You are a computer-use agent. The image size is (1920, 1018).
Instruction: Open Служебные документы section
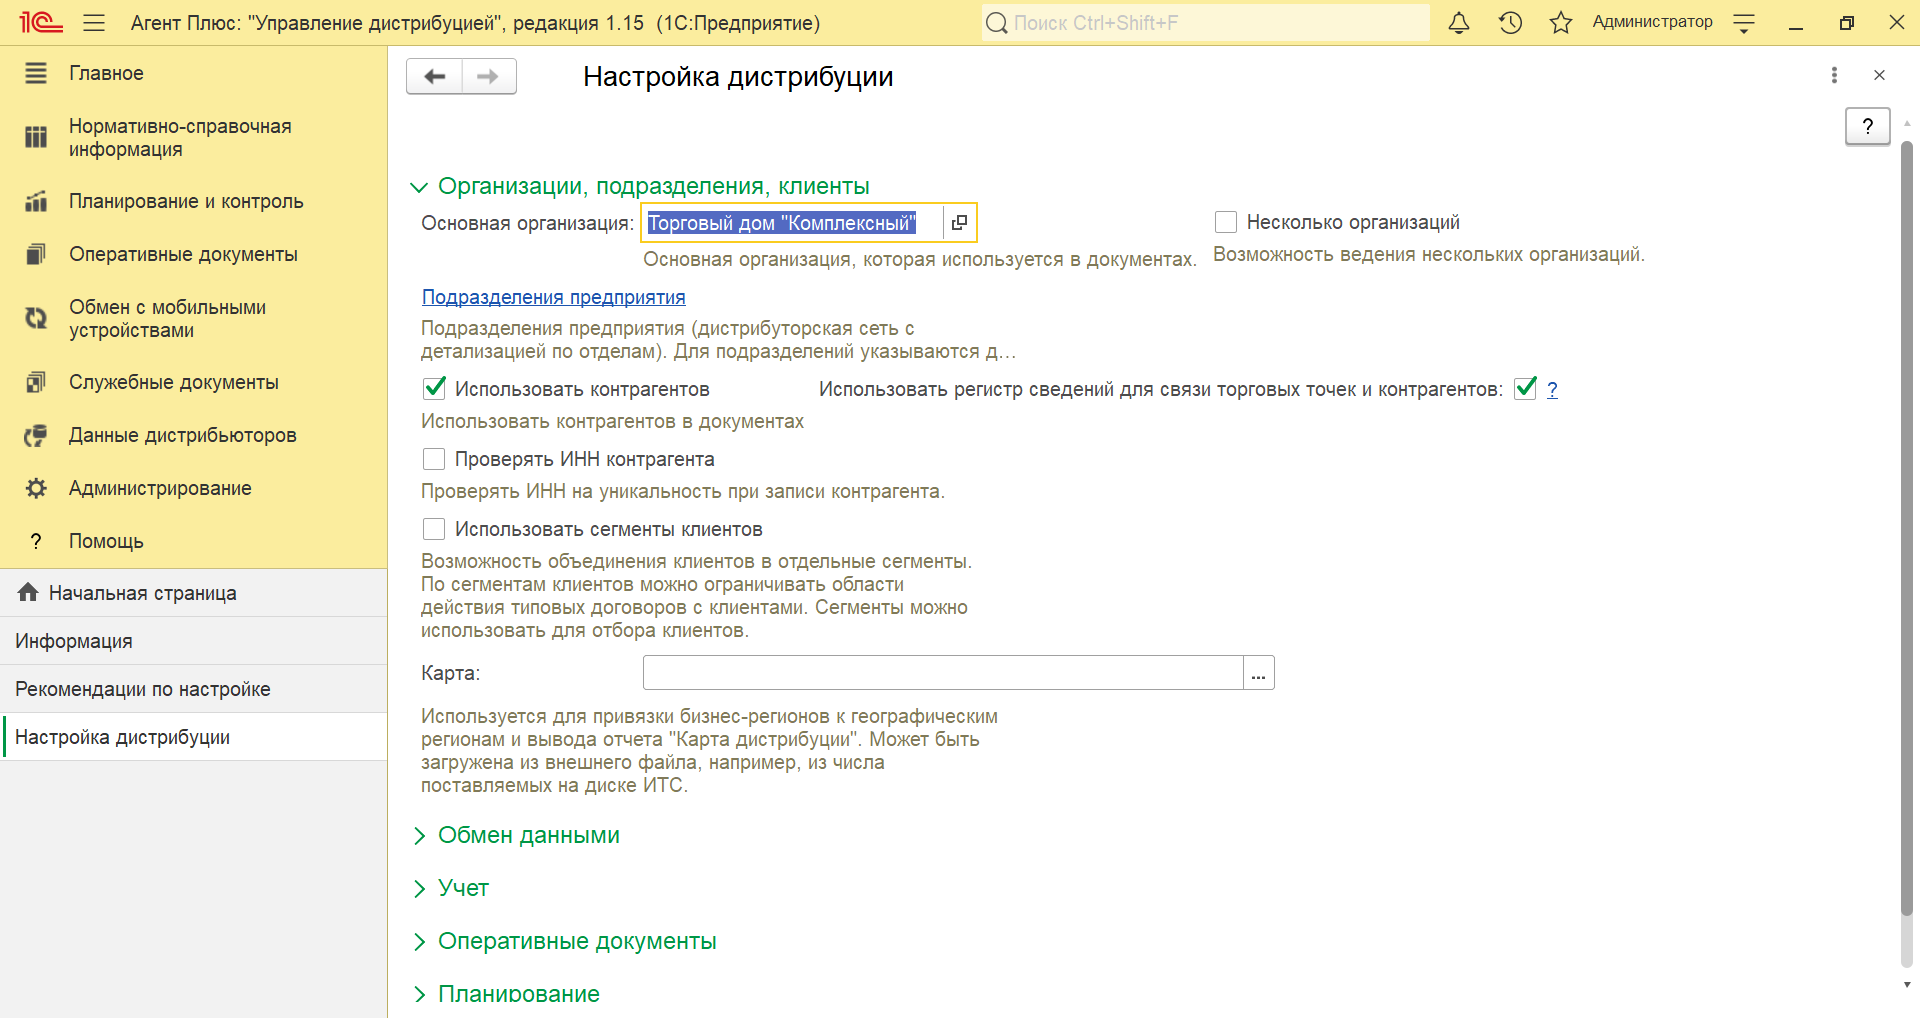click(x=174, y=382)
